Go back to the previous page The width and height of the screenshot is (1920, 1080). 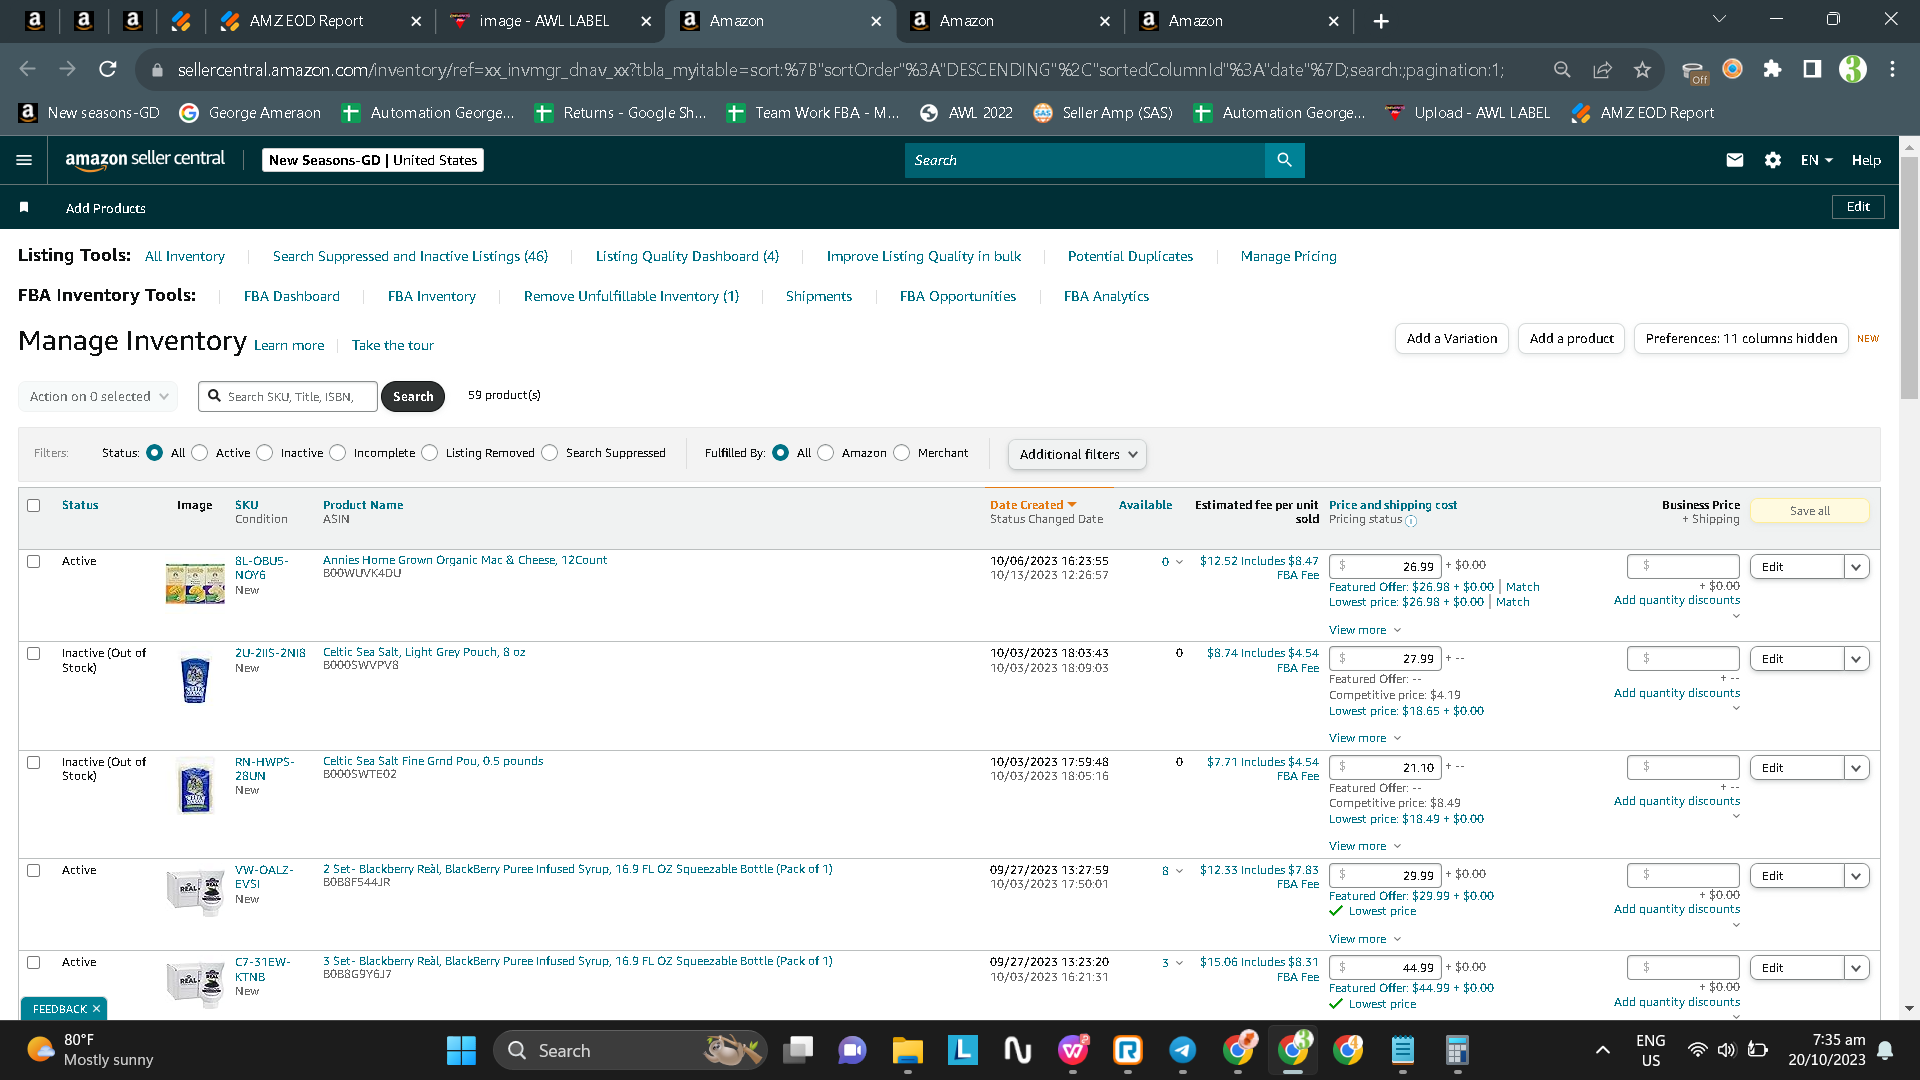coord(28,69)
